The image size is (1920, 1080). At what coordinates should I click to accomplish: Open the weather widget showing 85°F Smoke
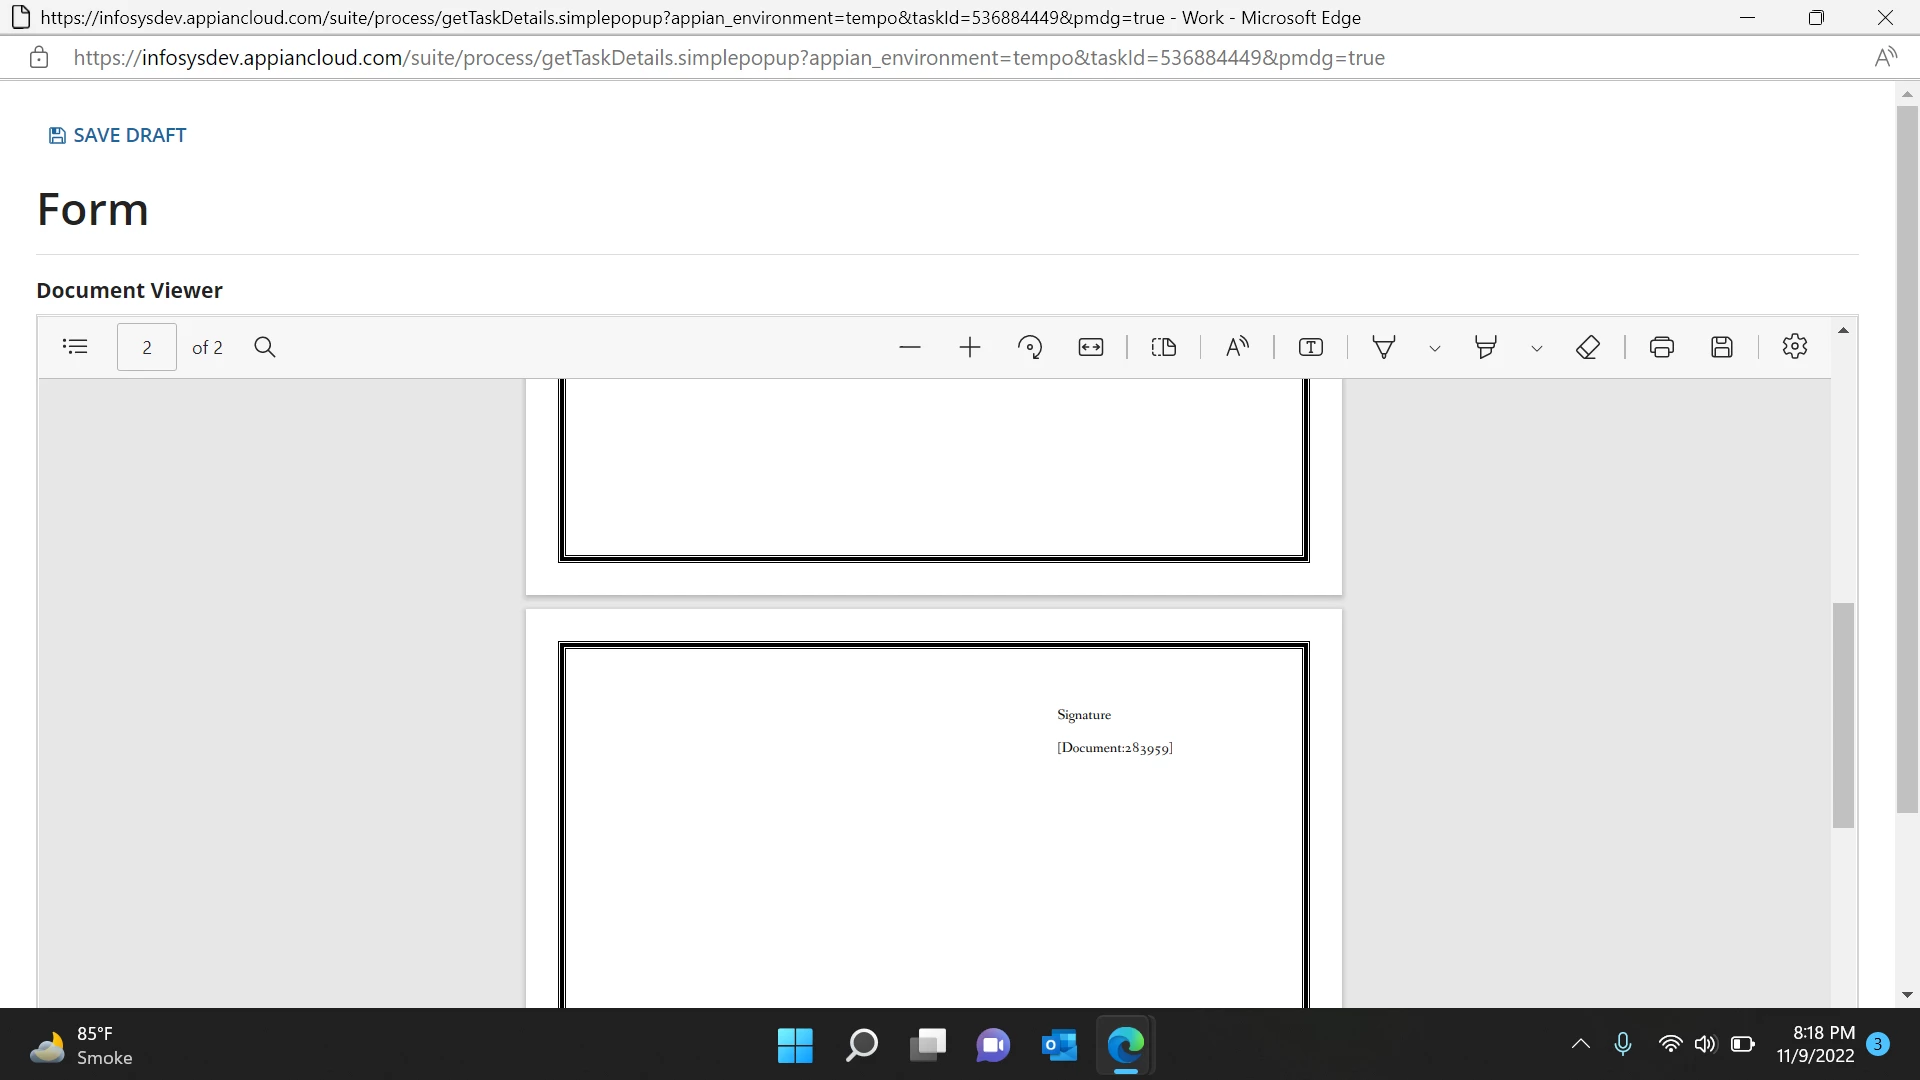point(82,1045)
